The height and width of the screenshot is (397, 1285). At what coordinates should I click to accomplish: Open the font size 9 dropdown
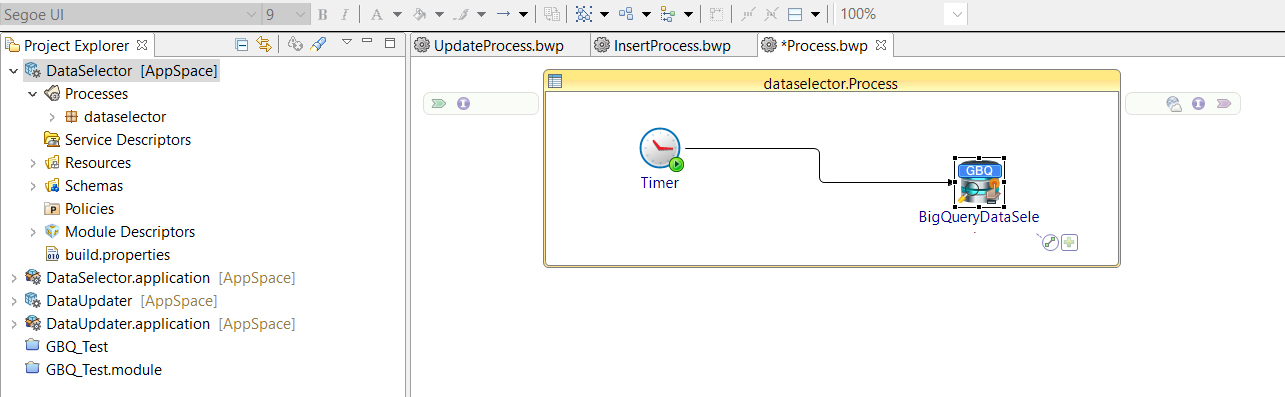point(300,15)
